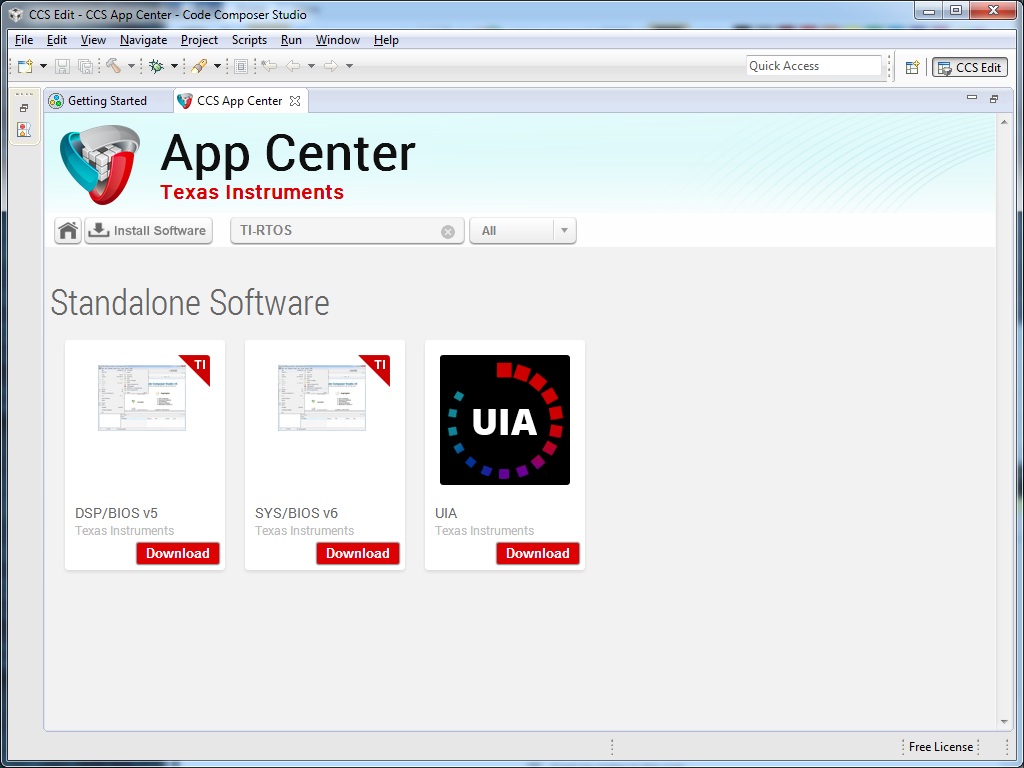Image resolution: width=1024 pixels, height=768 pixels.
Task: Click the Free License status text
Action: [941, 746]
